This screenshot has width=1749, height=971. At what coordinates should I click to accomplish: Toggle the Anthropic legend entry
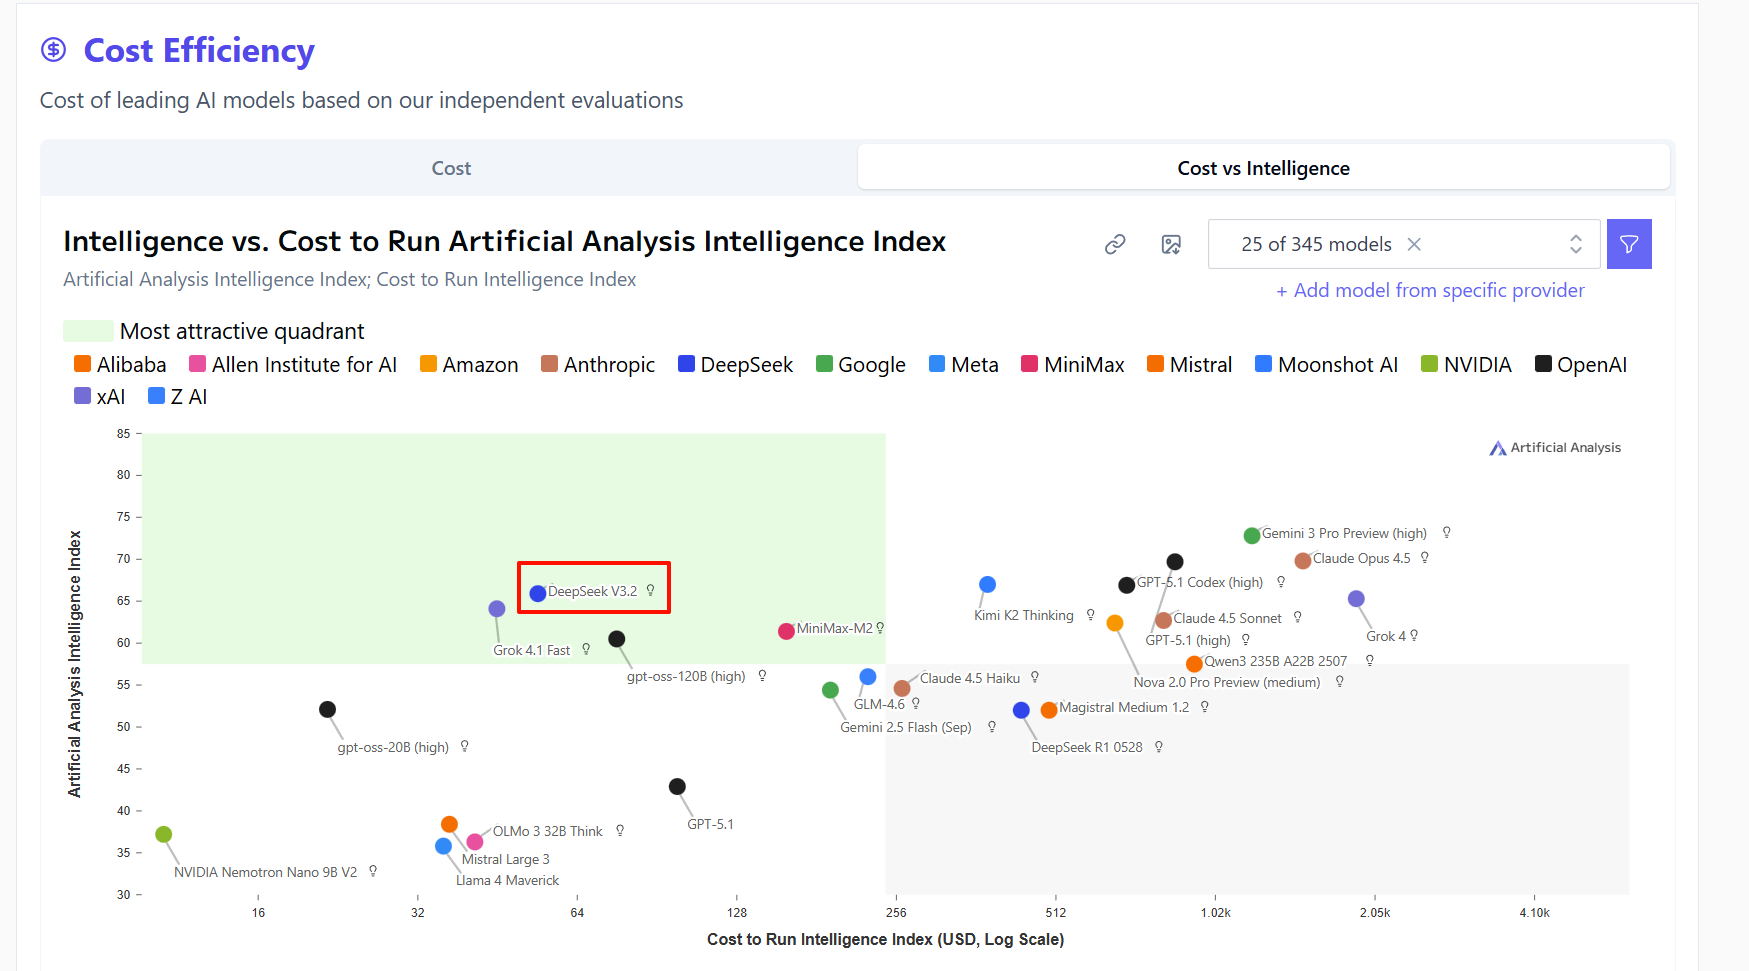pos(598,365)
